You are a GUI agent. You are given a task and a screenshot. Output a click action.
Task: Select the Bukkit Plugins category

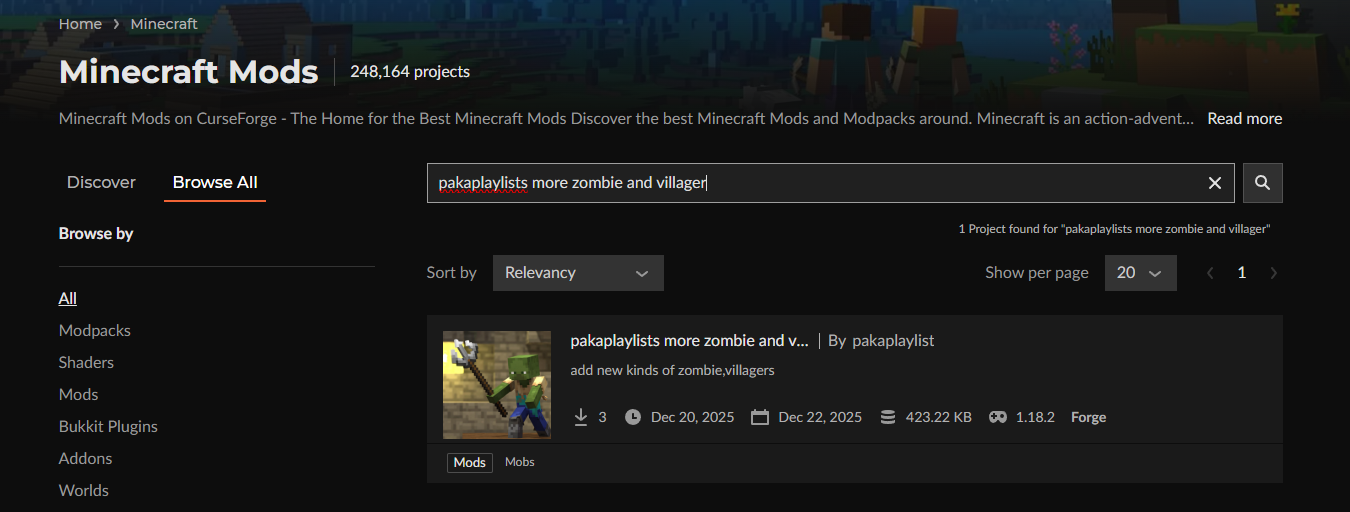tap(109, 426)
